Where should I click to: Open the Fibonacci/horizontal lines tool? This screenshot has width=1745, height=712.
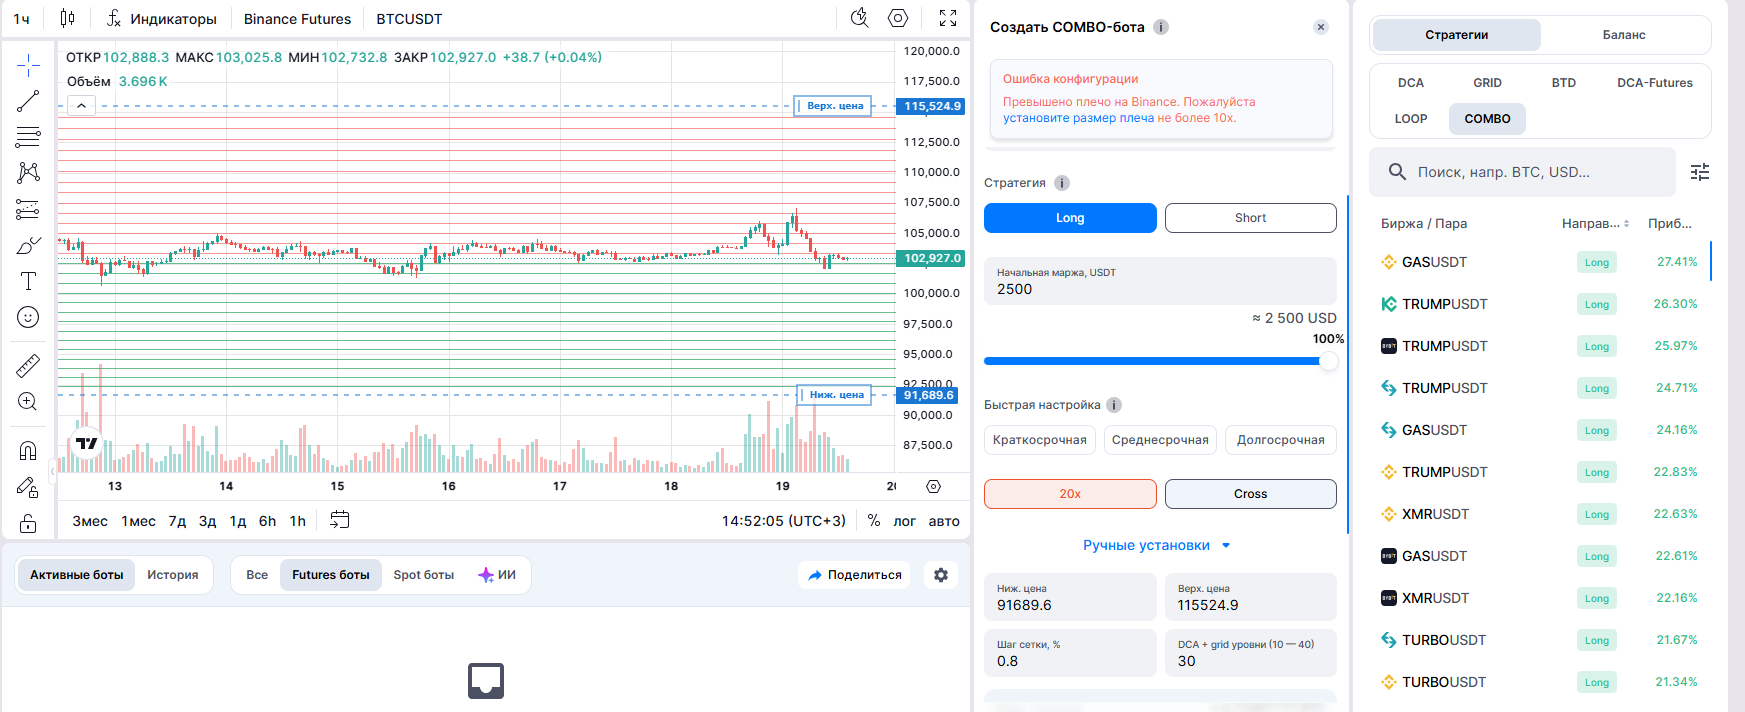click(28, 137)
